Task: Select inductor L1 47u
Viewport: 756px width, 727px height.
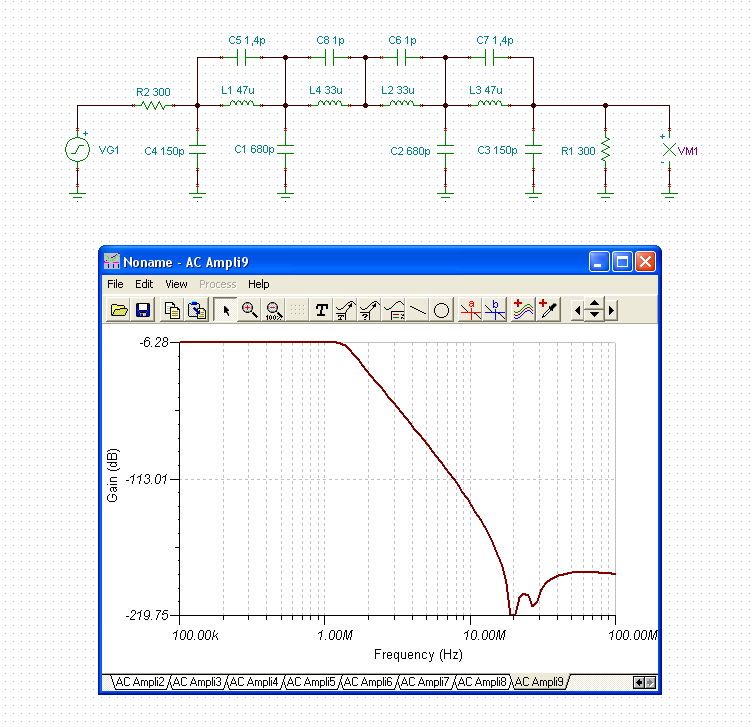Action: tap(242, 103)
